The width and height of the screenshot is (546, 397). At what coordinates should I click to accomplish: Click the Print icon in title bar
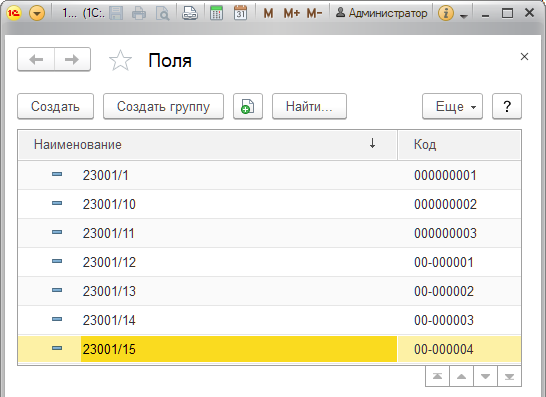click(x=139, y=14)
